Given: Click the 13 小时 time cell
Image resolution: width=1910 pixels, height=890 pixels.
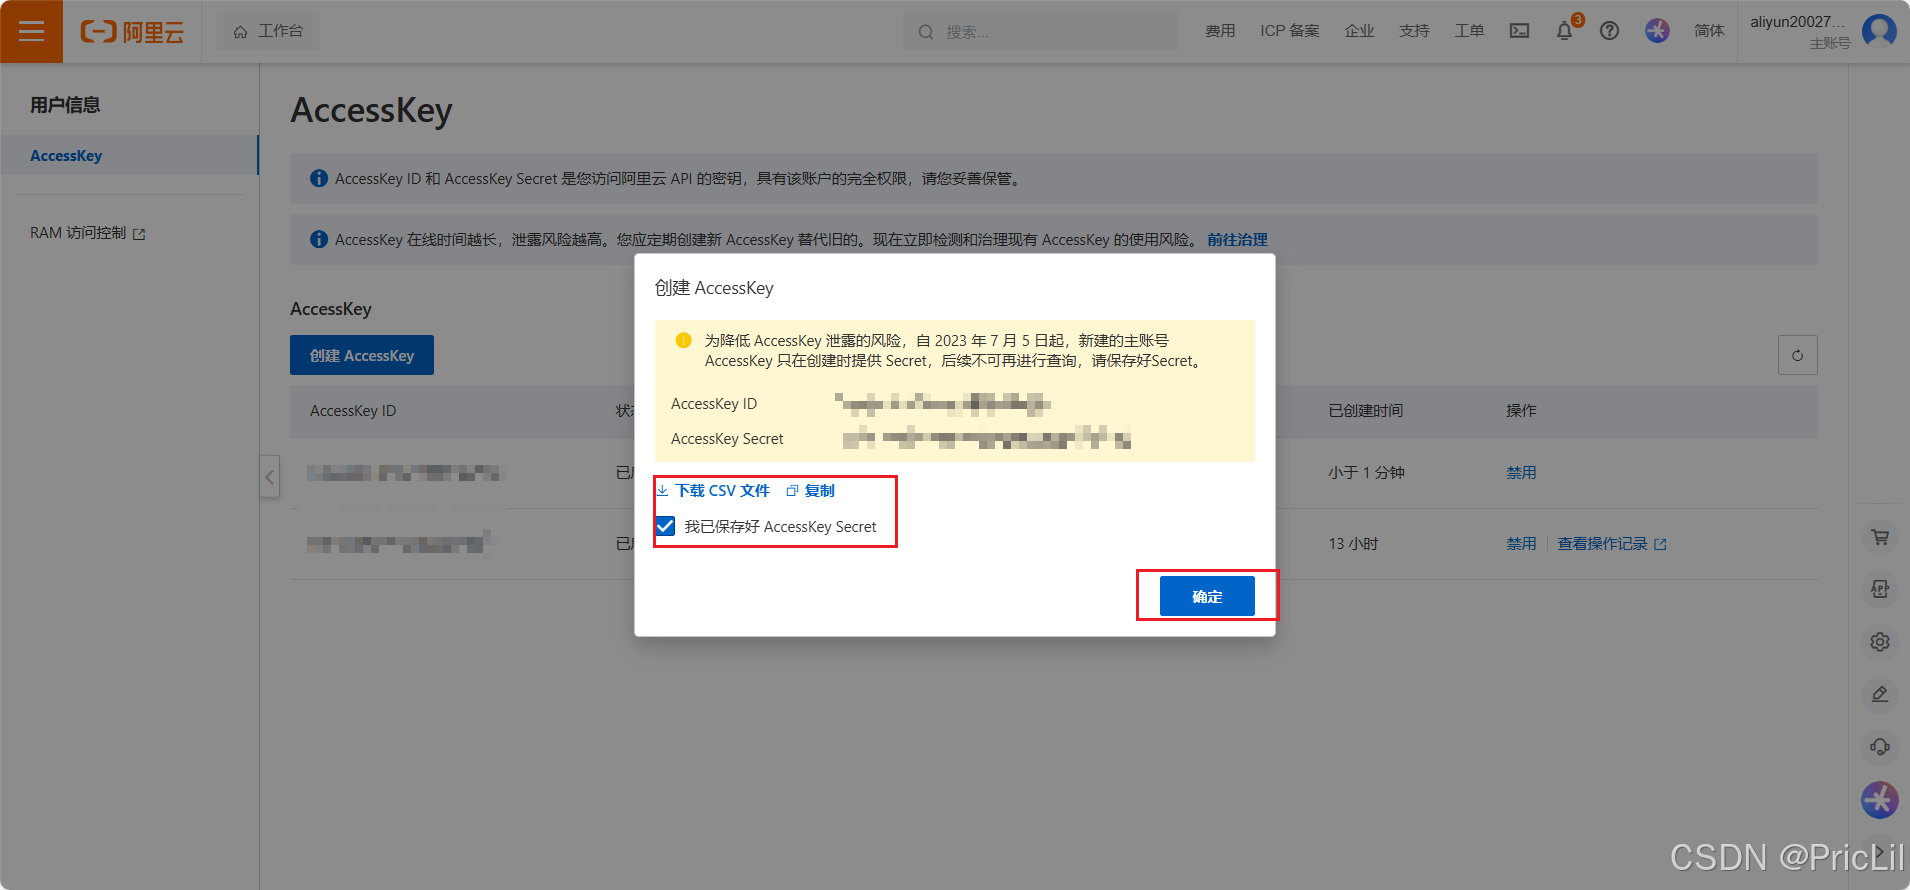Looking at the screenshot, I should 1353,543.
